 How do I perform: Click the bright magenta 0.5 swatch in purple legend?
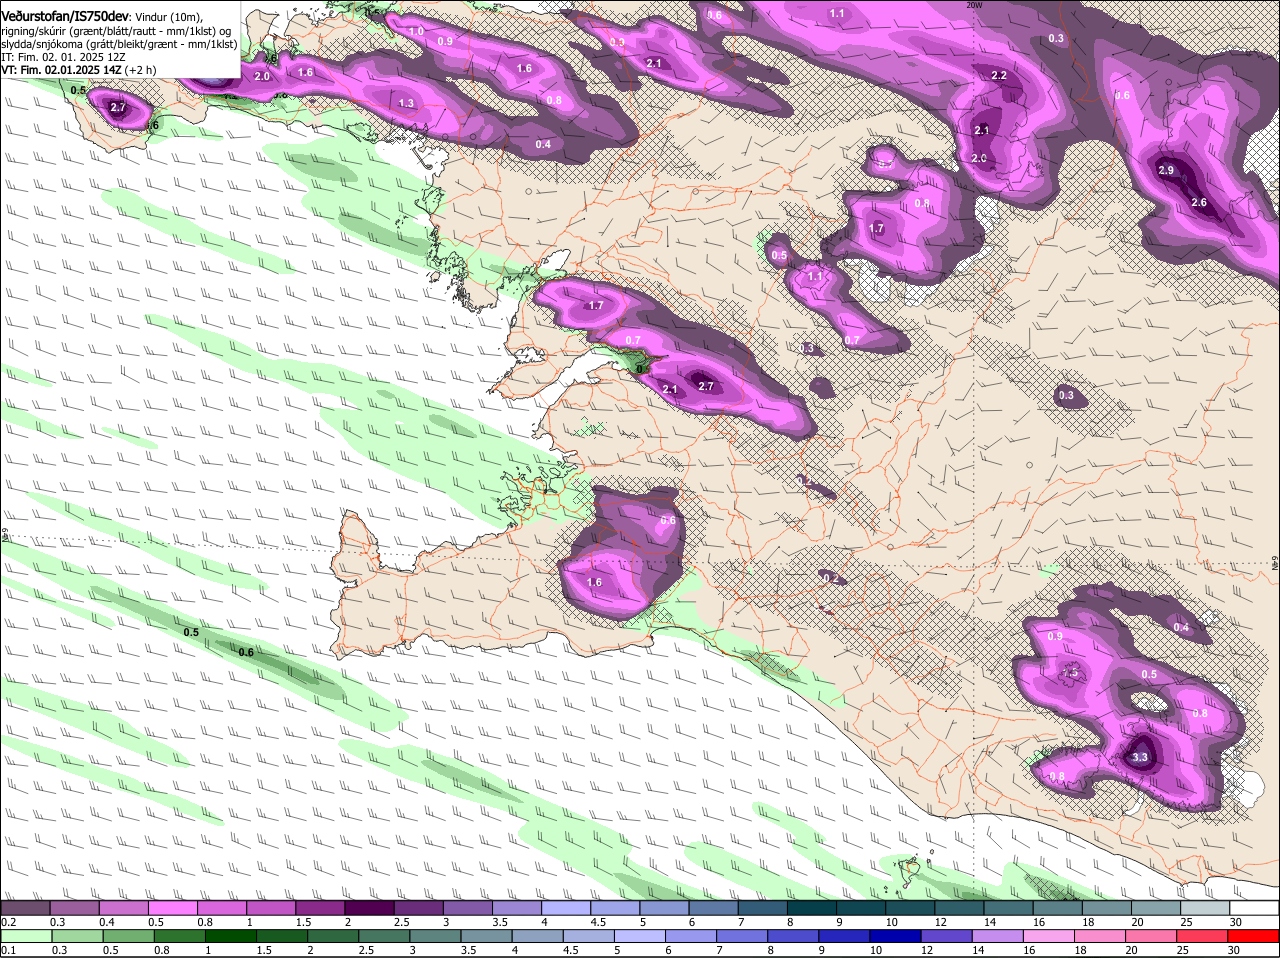(x=172, y=908)
